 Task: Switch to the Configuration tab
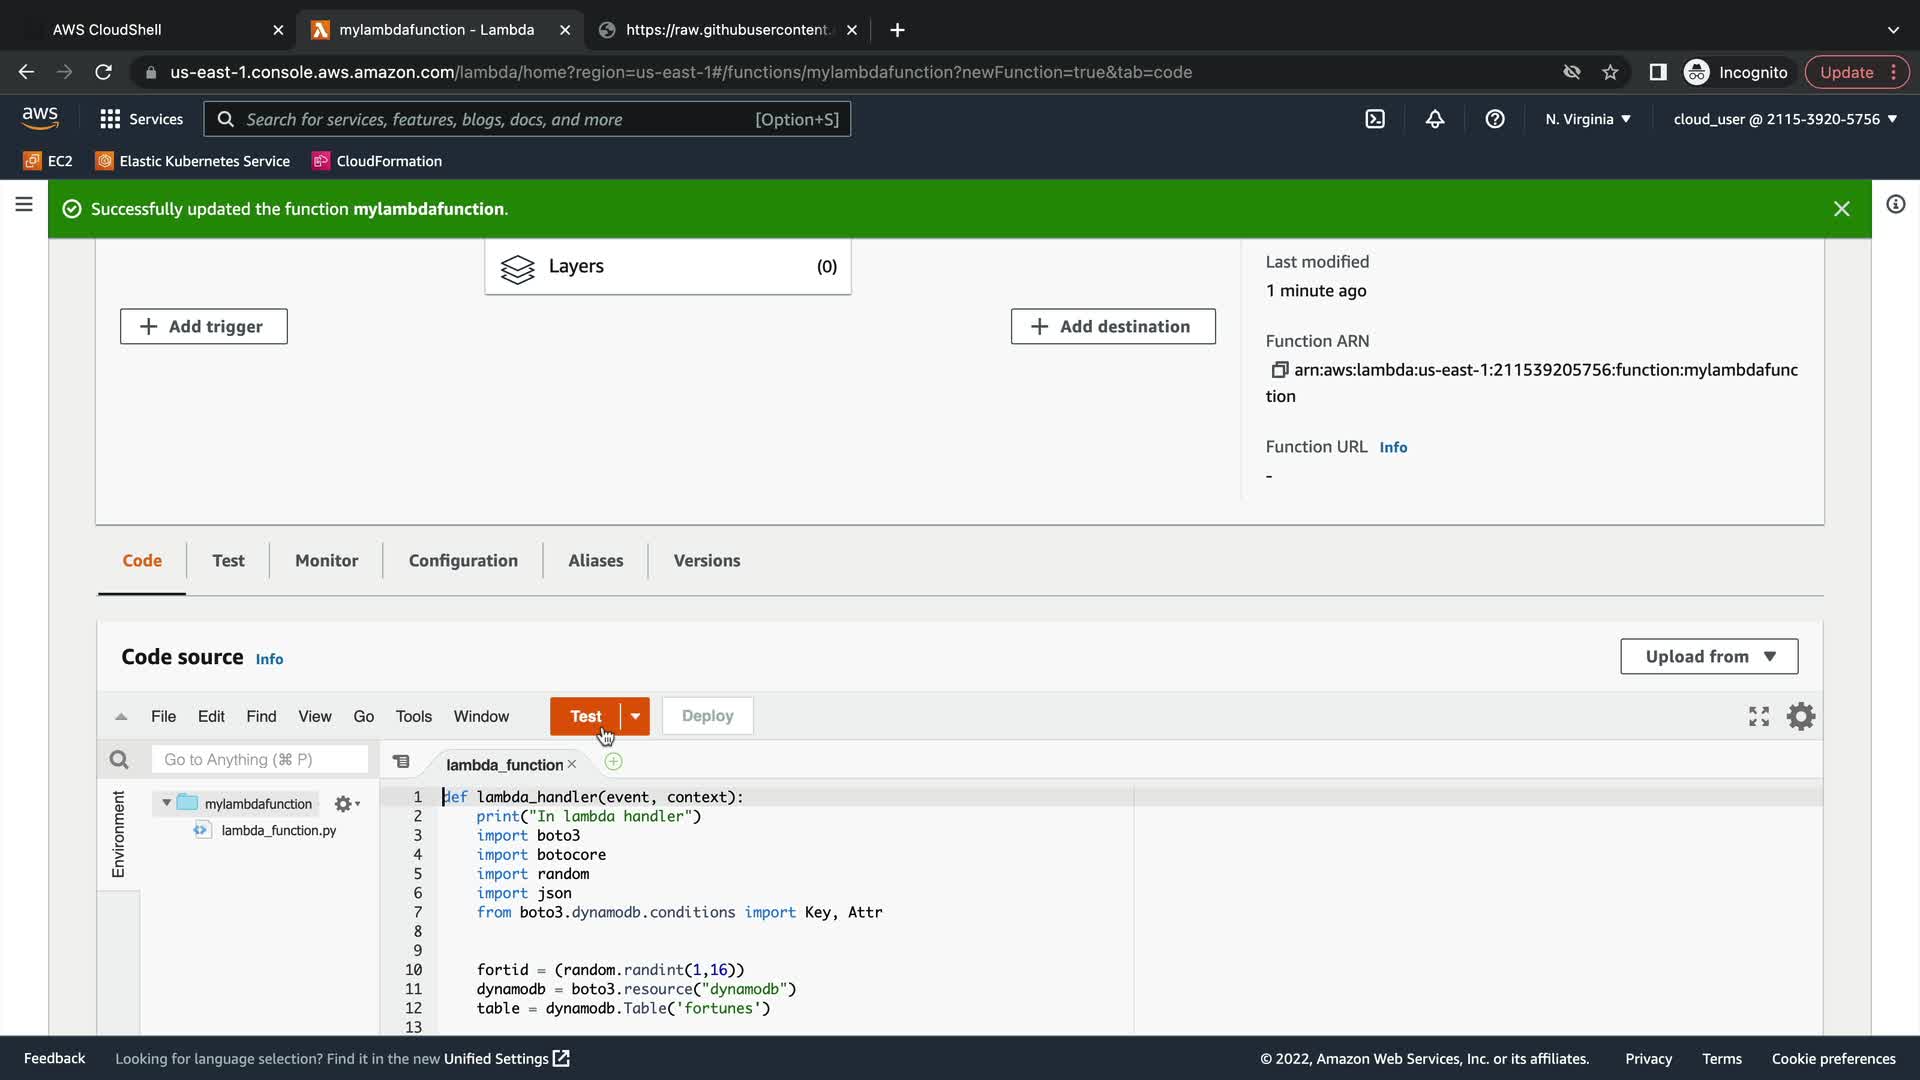click(x=463, y=561)
